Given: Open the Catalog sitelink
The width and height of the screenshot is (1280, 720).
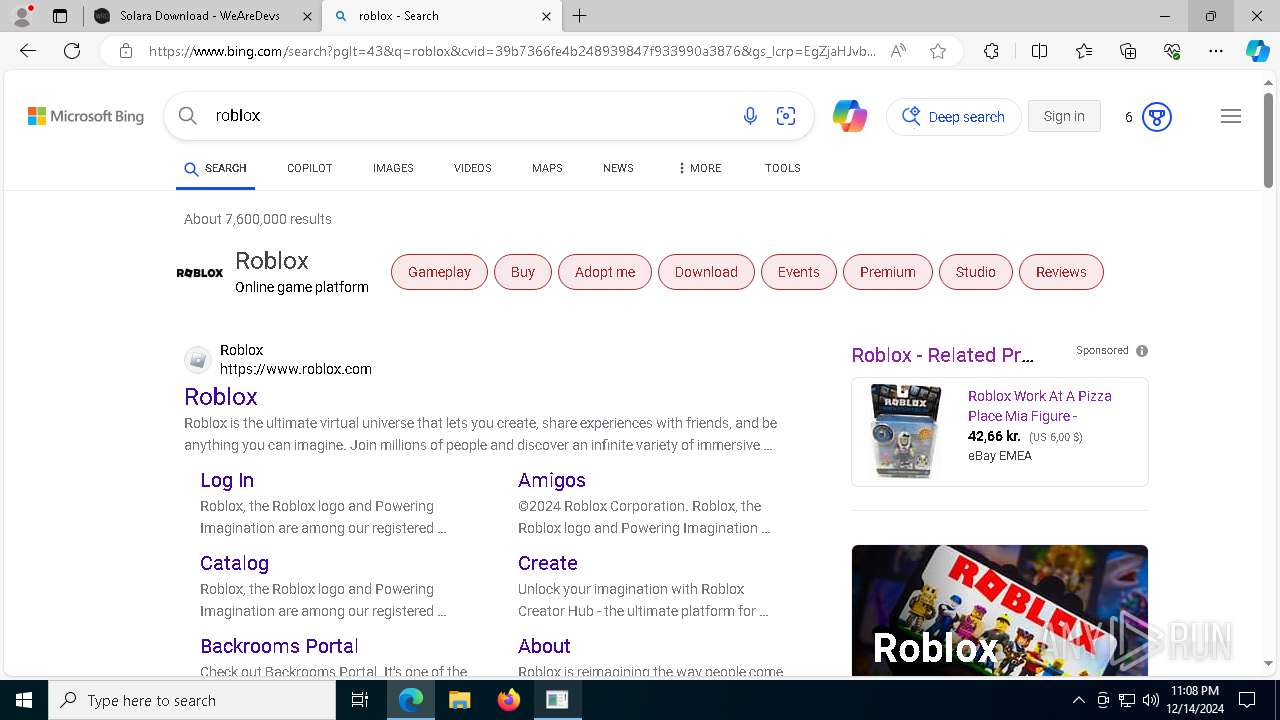Looking at the screenshot, I should (x=234, y=563).
